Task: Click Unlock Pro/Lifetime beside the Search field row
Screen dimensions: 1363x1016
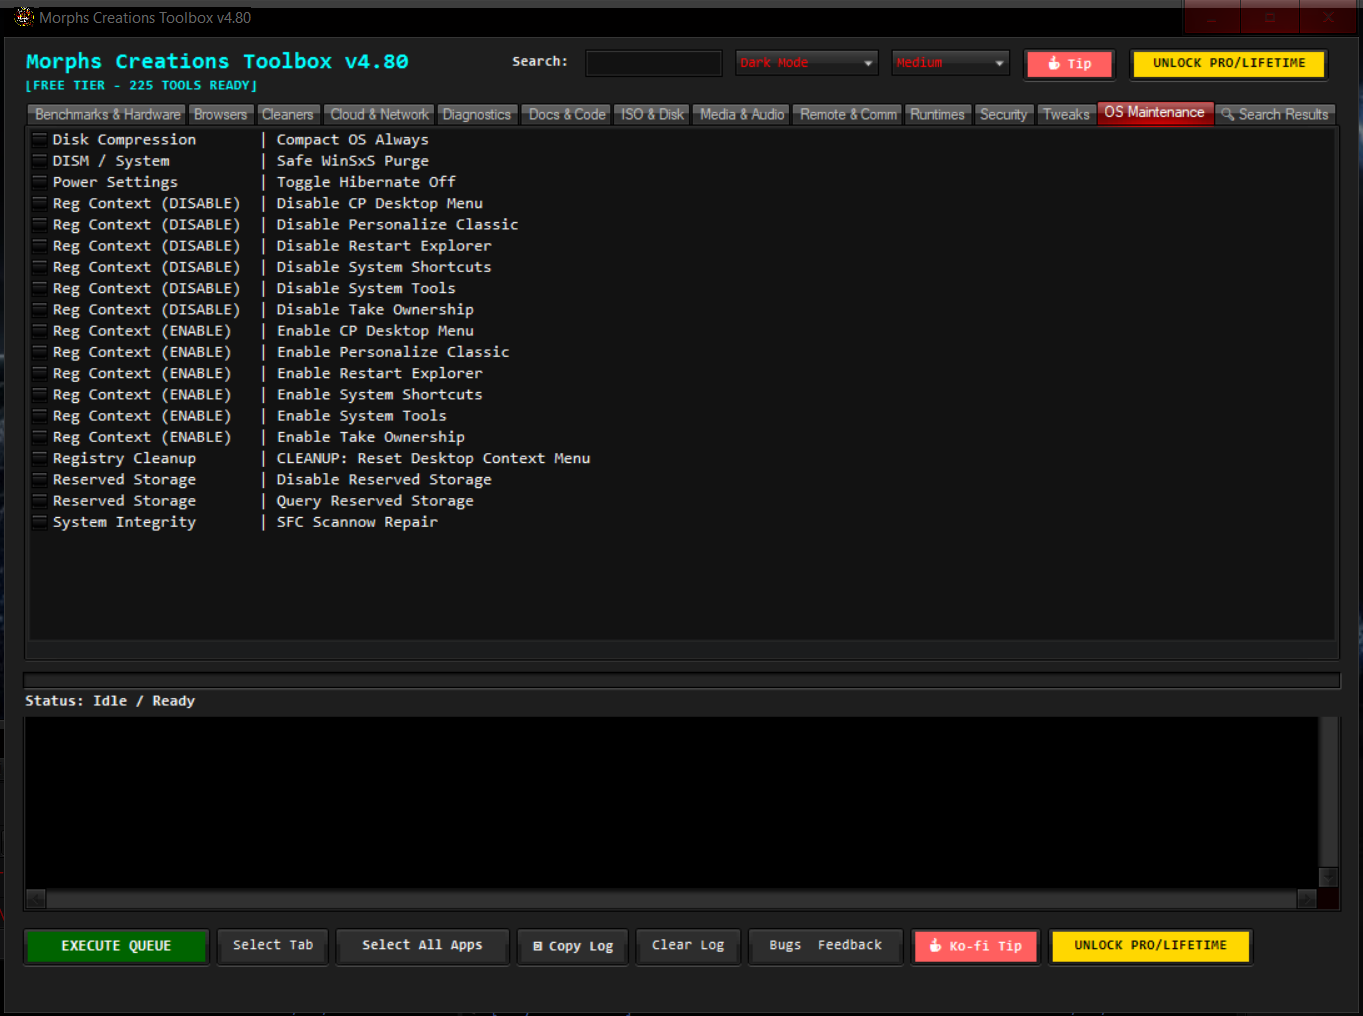Action: point(1229,63)
